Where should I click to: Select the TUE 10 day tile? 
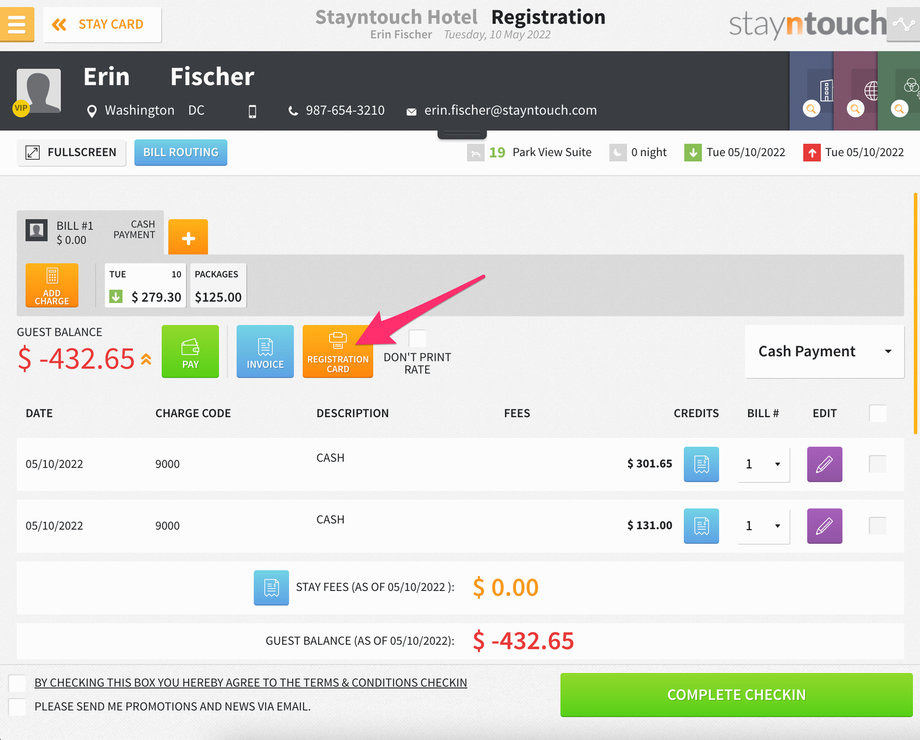coord(146,285)
